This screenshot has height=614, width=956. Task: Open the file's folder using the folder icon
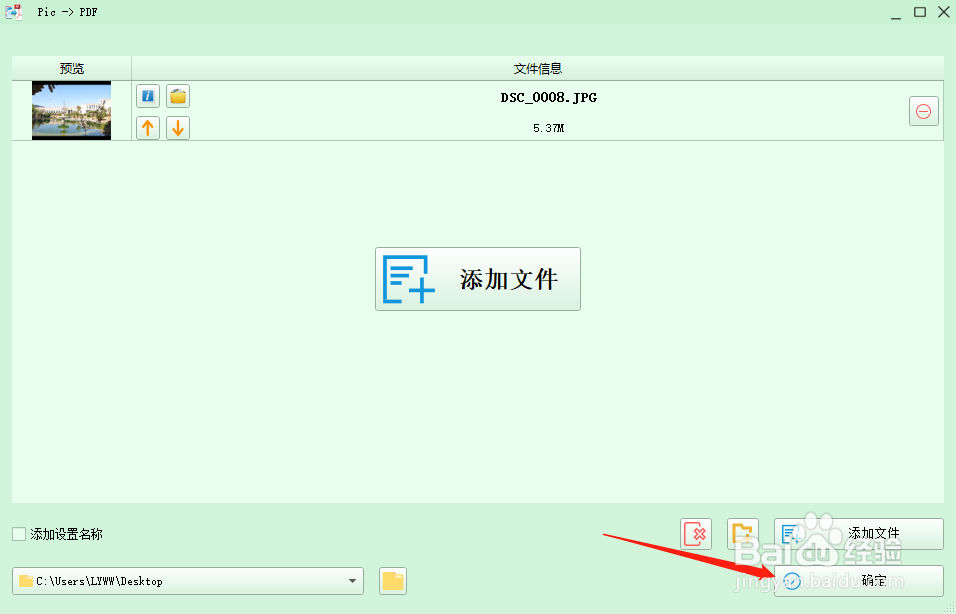(177, 95)
